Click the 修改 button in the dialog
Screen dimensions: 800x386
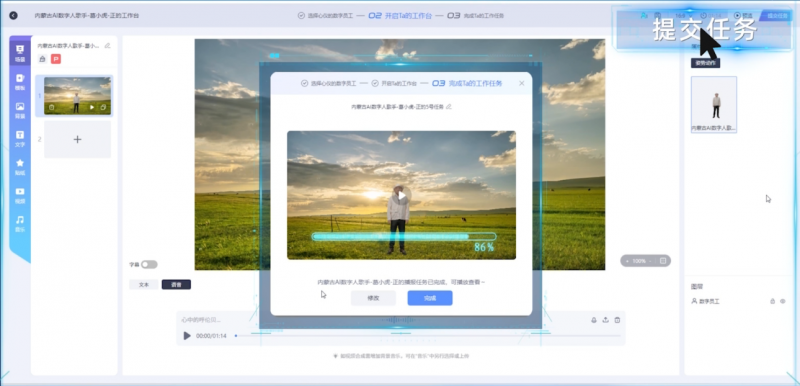point(373,298)
